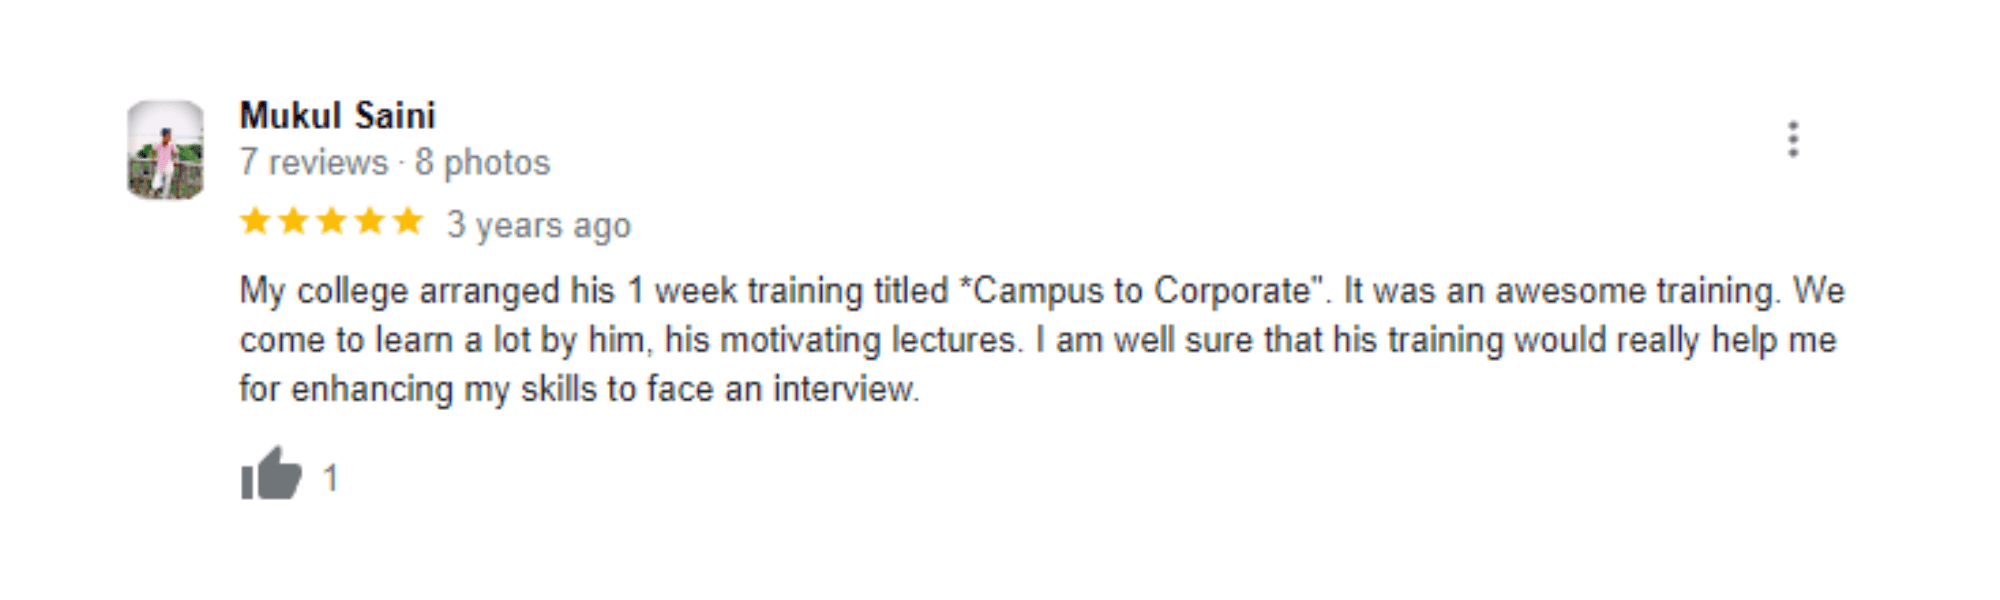Screen dimensions: 2000x600
Task: Click the "3 years ago" timestamp
Action: [539, 225]
